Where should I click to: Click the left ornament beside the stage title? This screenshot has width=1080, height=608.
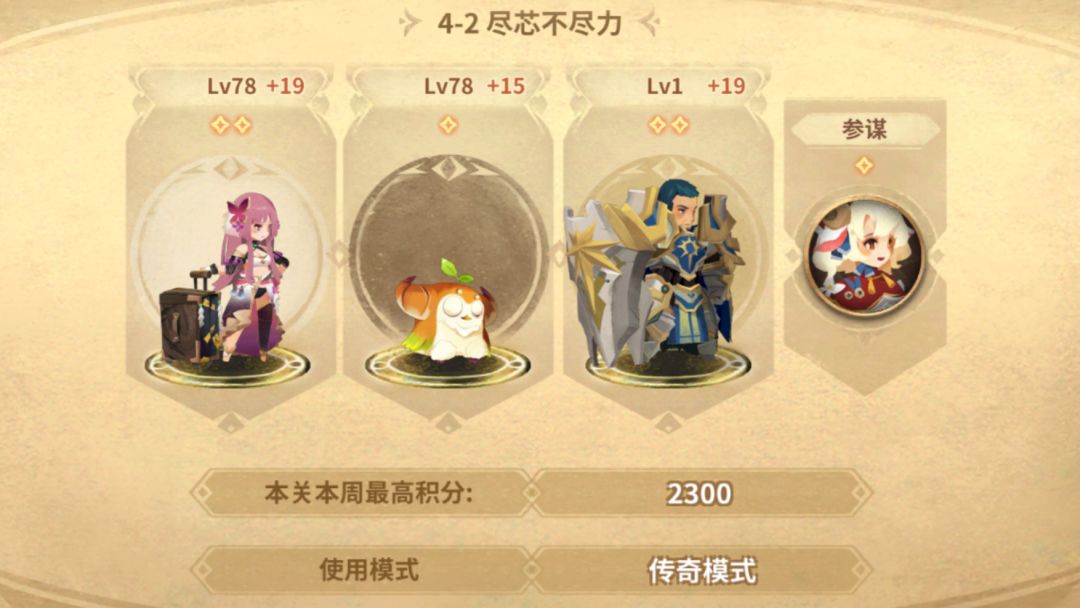(411, 23)
